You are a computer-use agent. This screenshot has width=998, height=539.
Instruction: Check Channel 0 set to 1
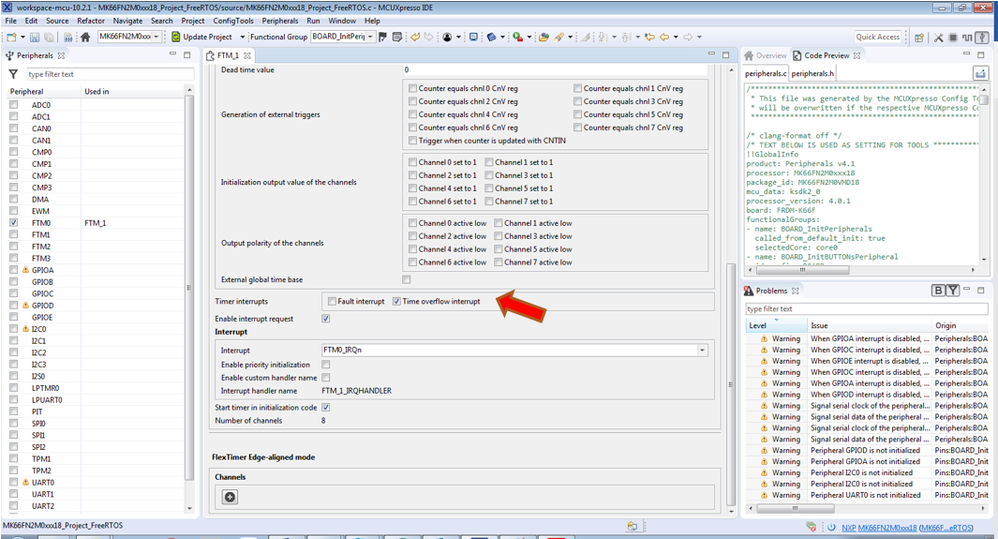point(412,162)
